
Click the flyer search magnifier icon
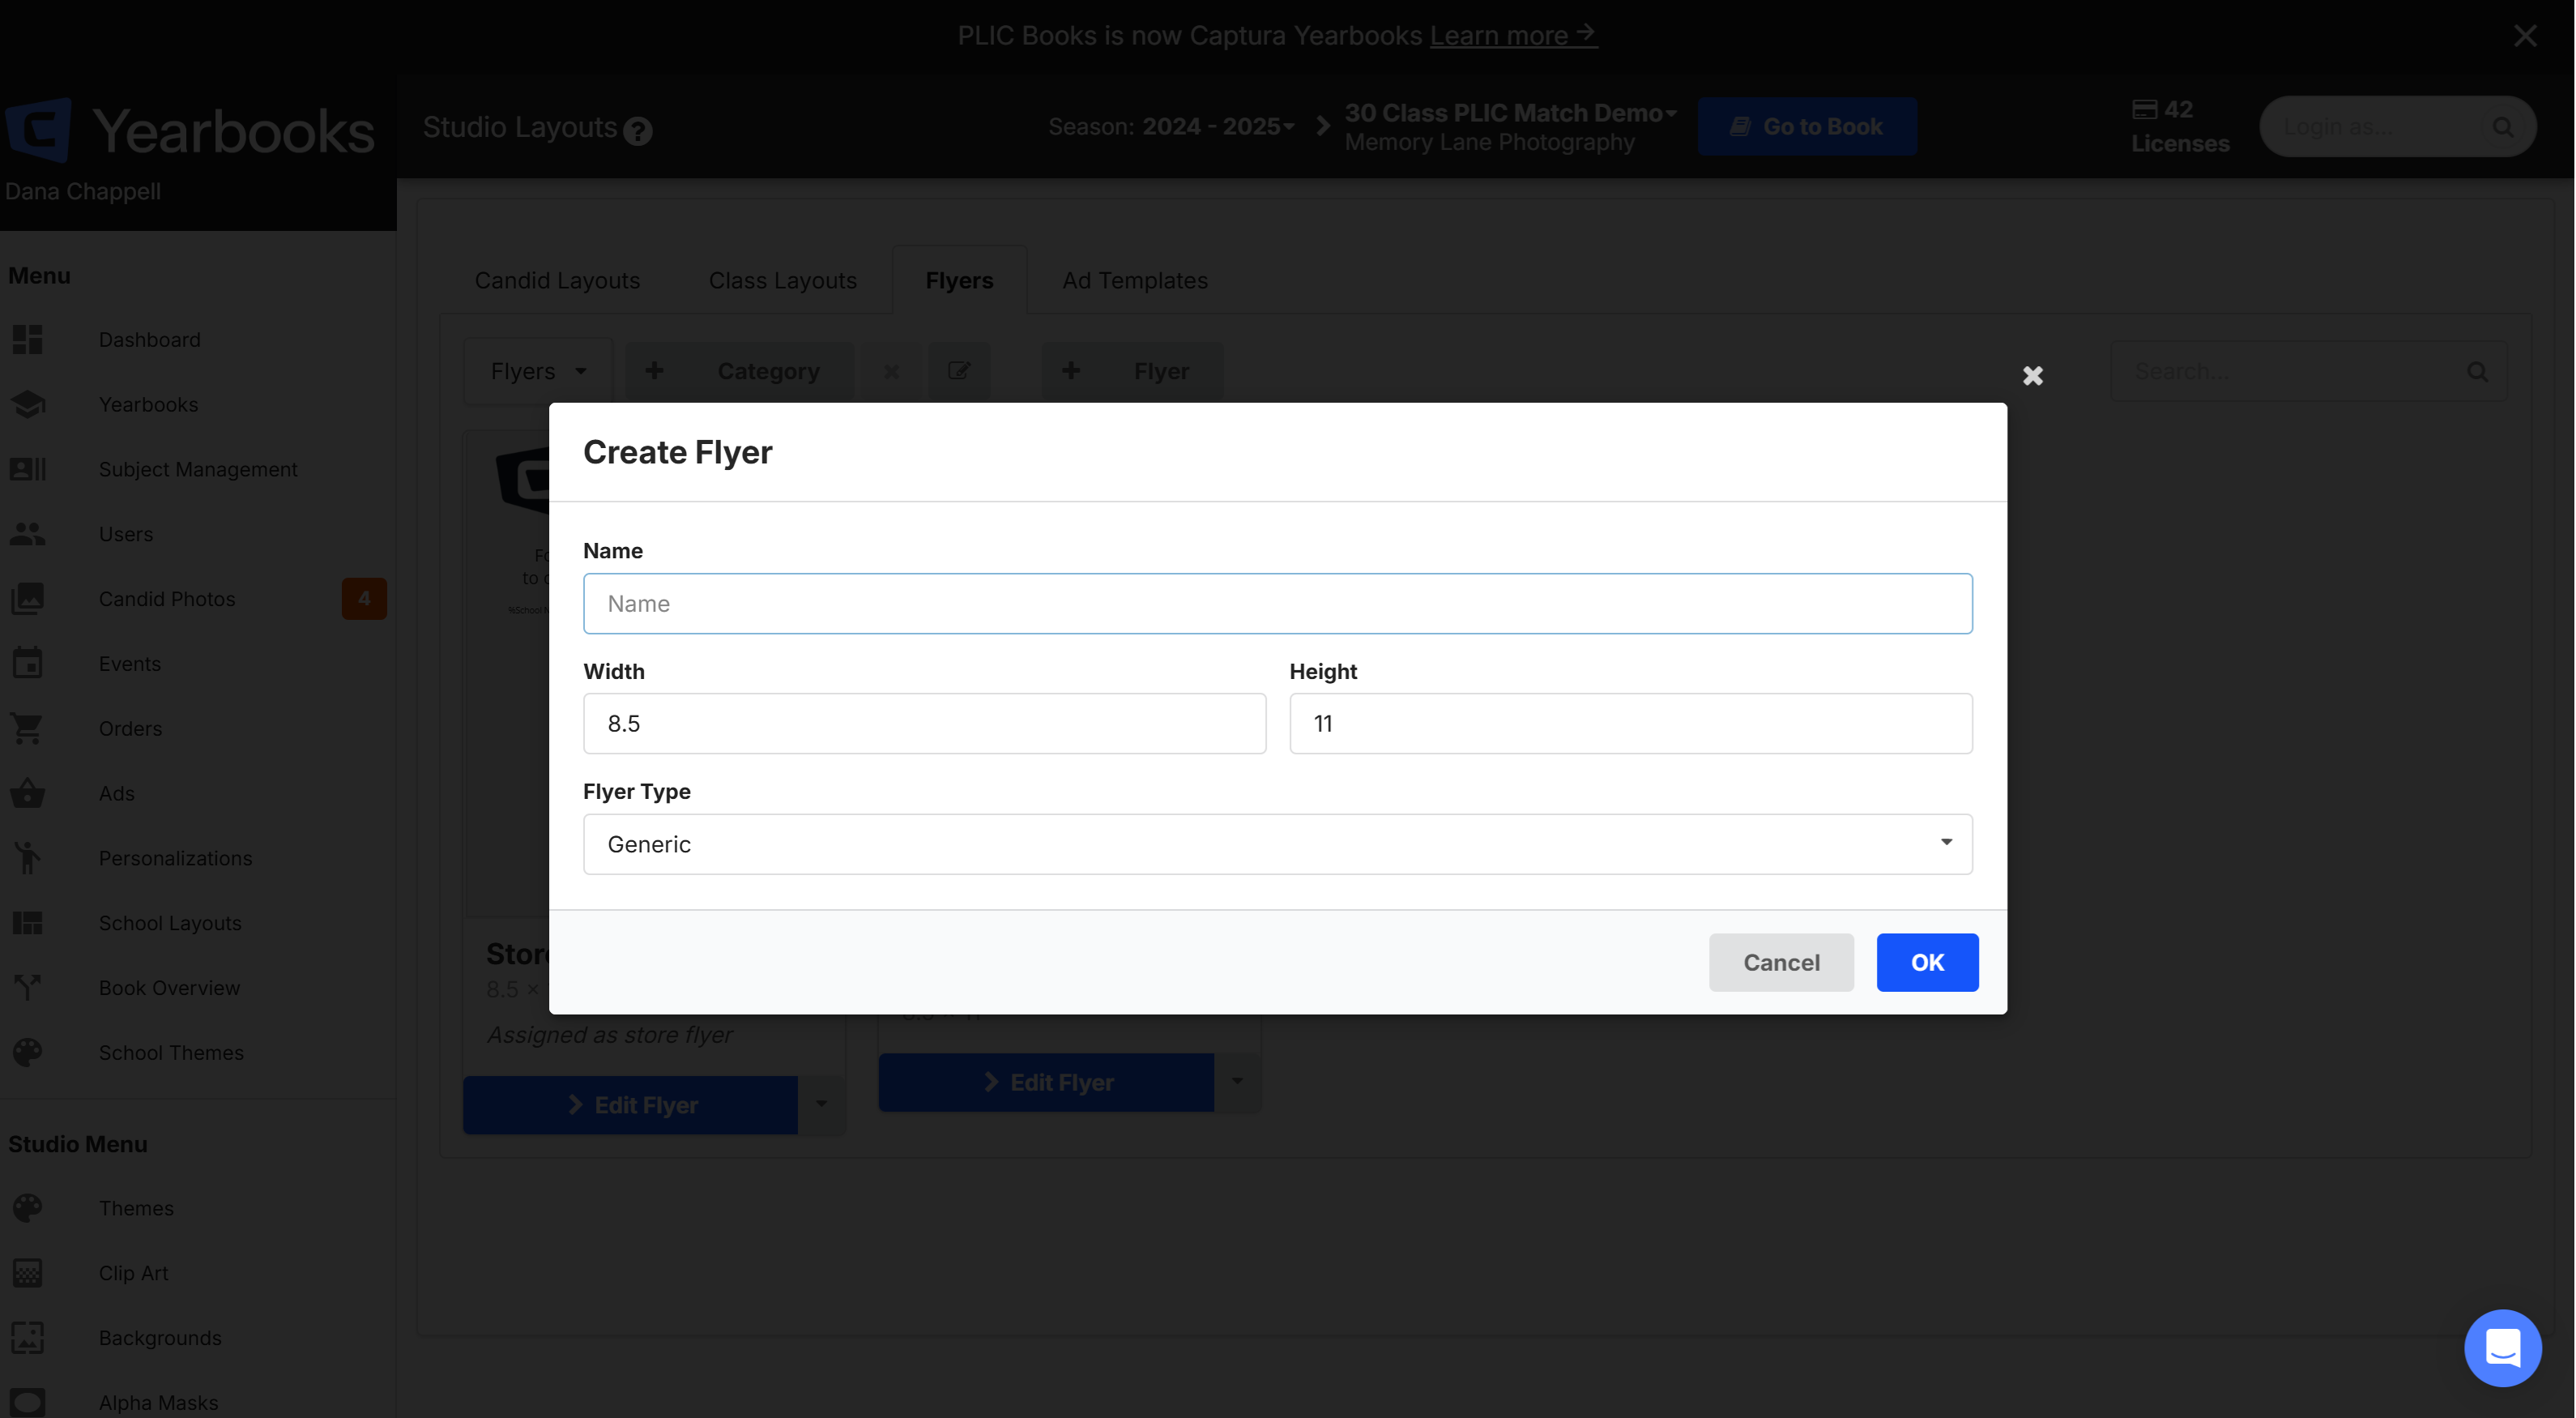pos(2478,372)
